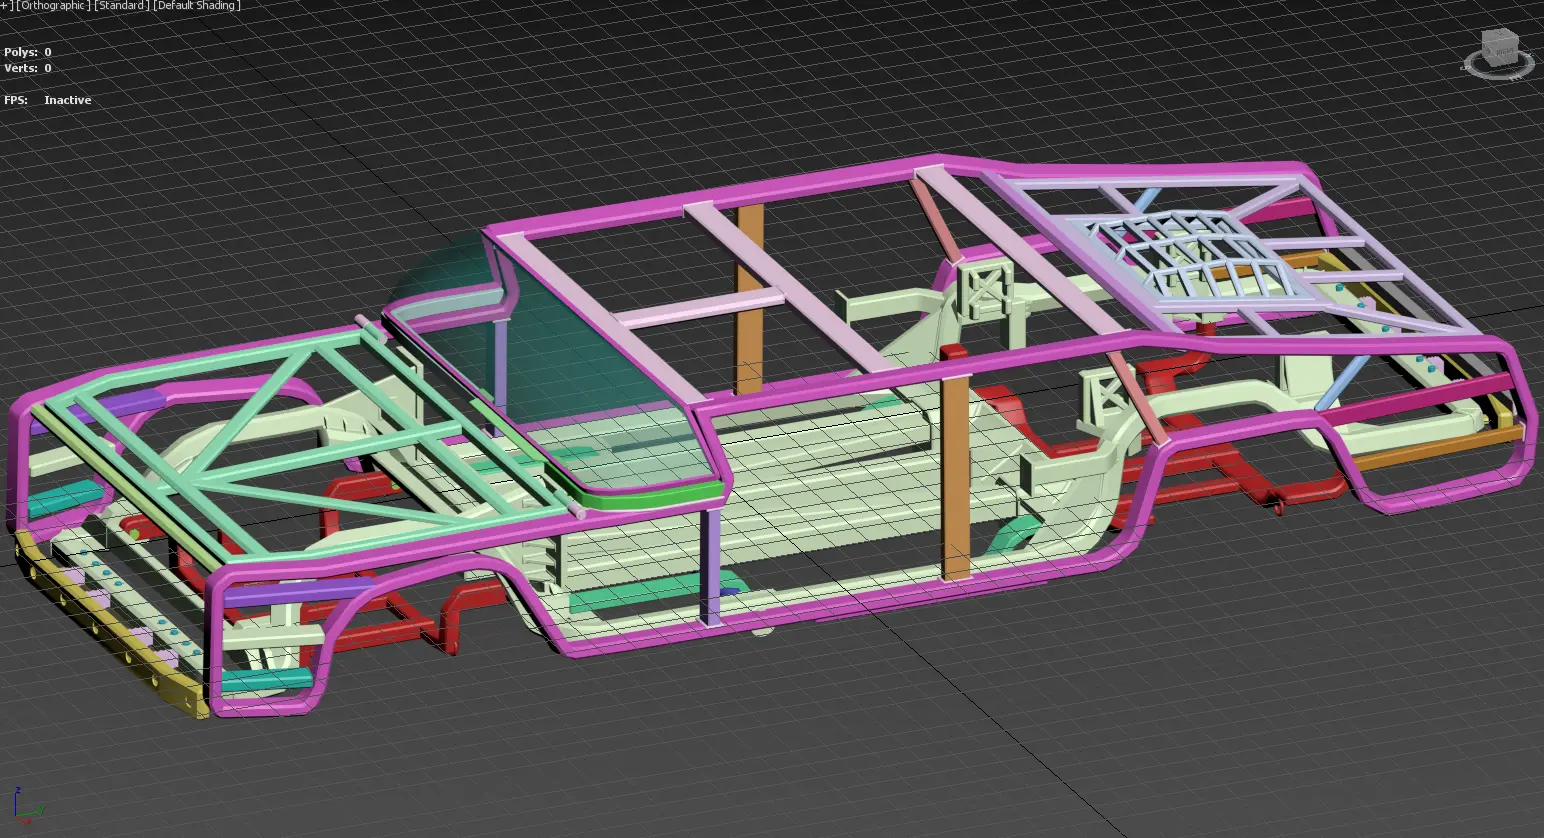Click the Polys: 0 statistic text
This screenshot has width=1544, height=838.
28,52
